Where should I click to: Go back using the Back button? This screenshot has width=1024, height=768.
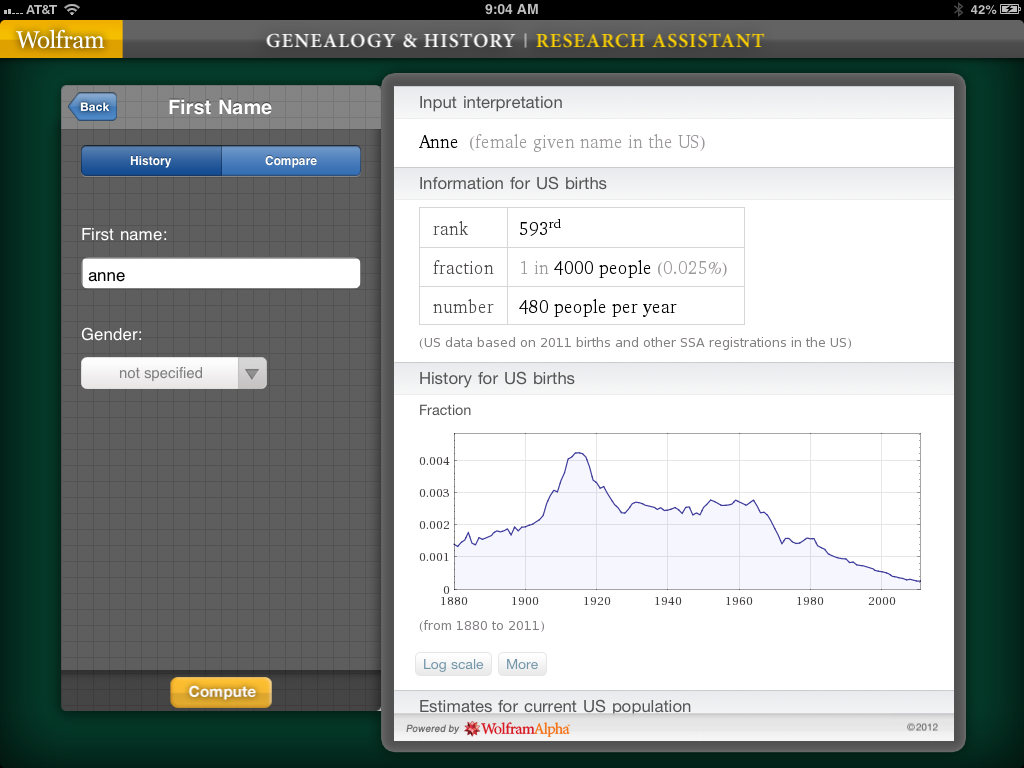[x=93, y=107]
